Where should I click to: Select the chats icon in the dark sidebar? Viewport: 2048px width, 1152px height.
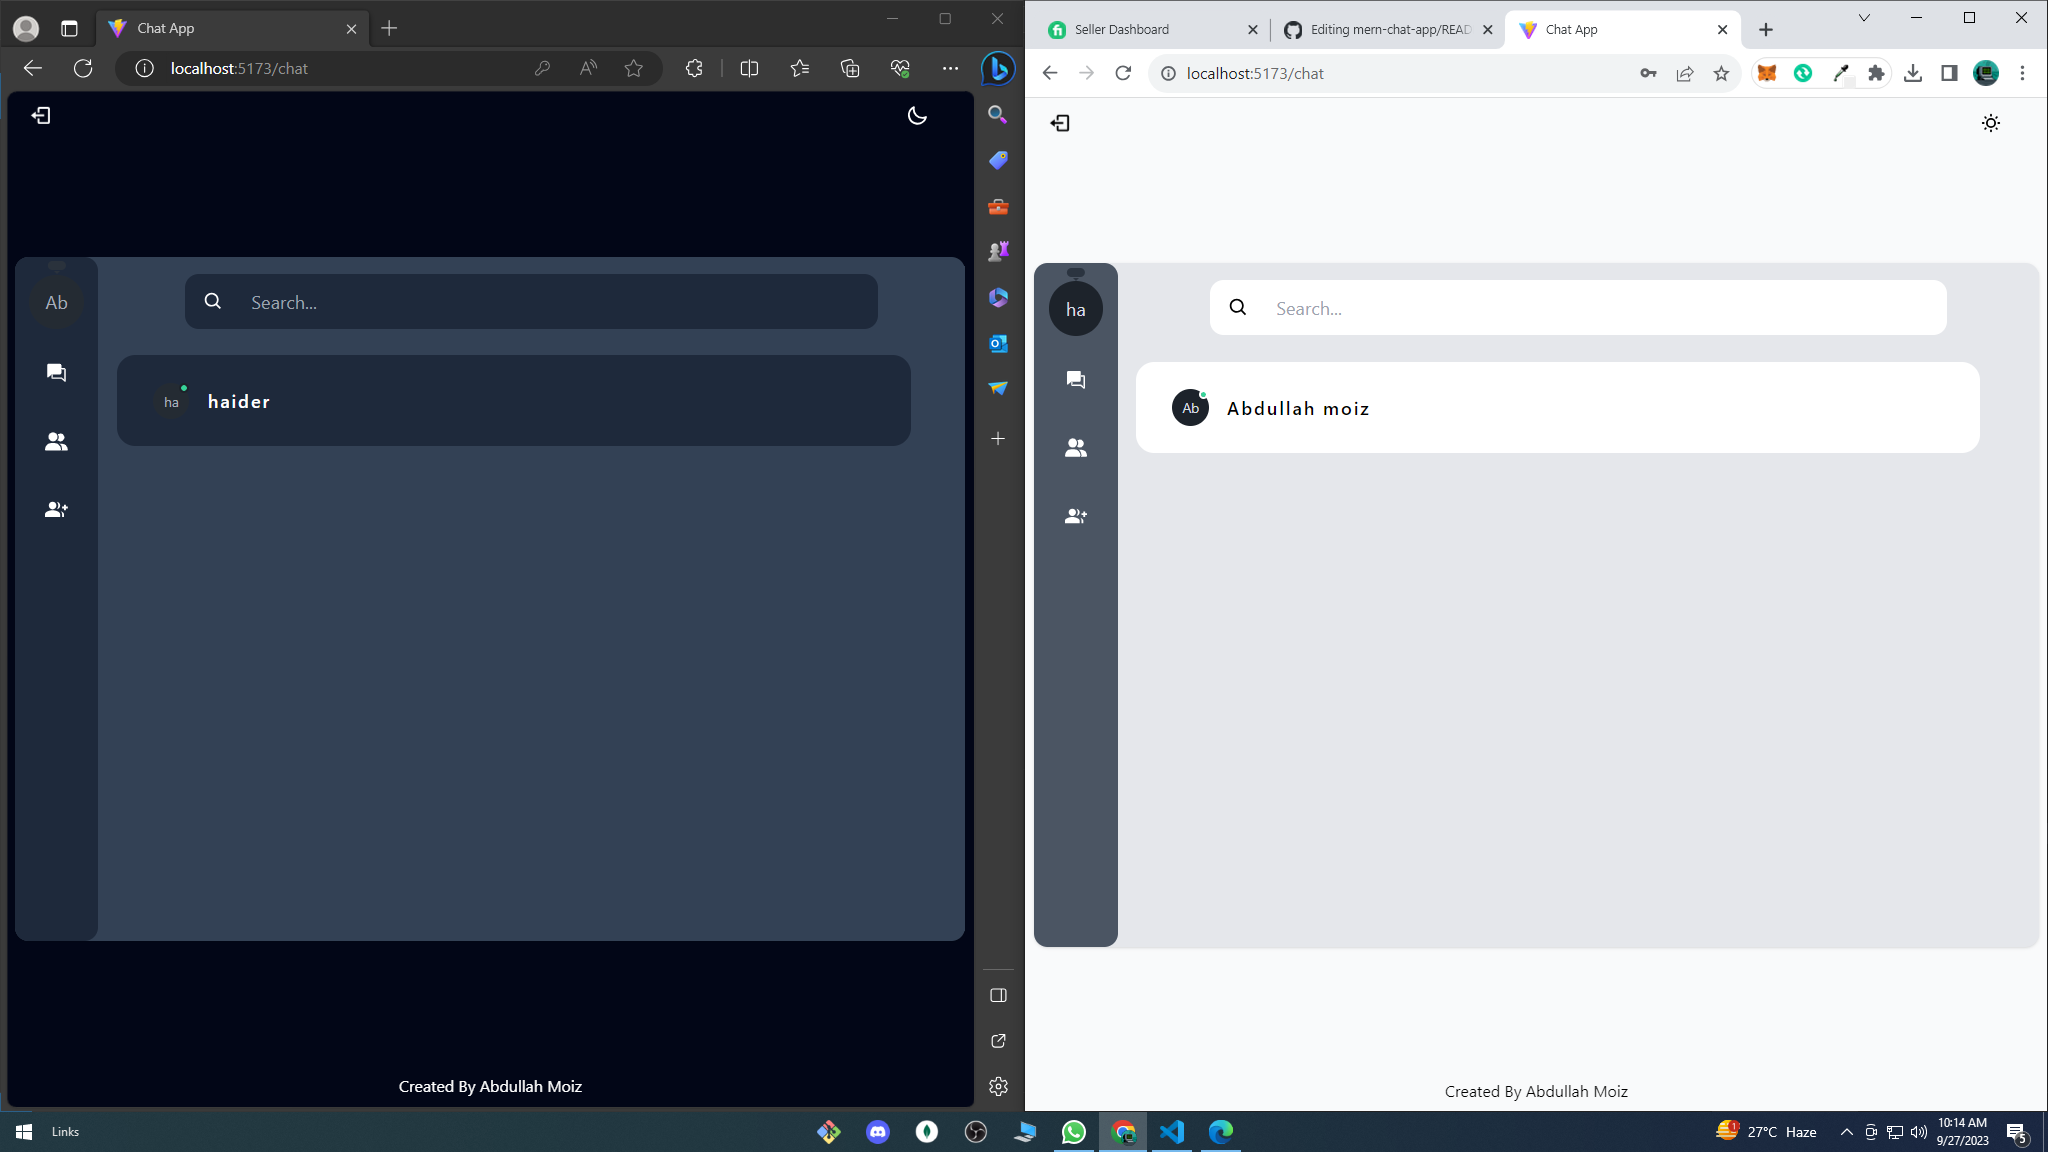(56, 372)
